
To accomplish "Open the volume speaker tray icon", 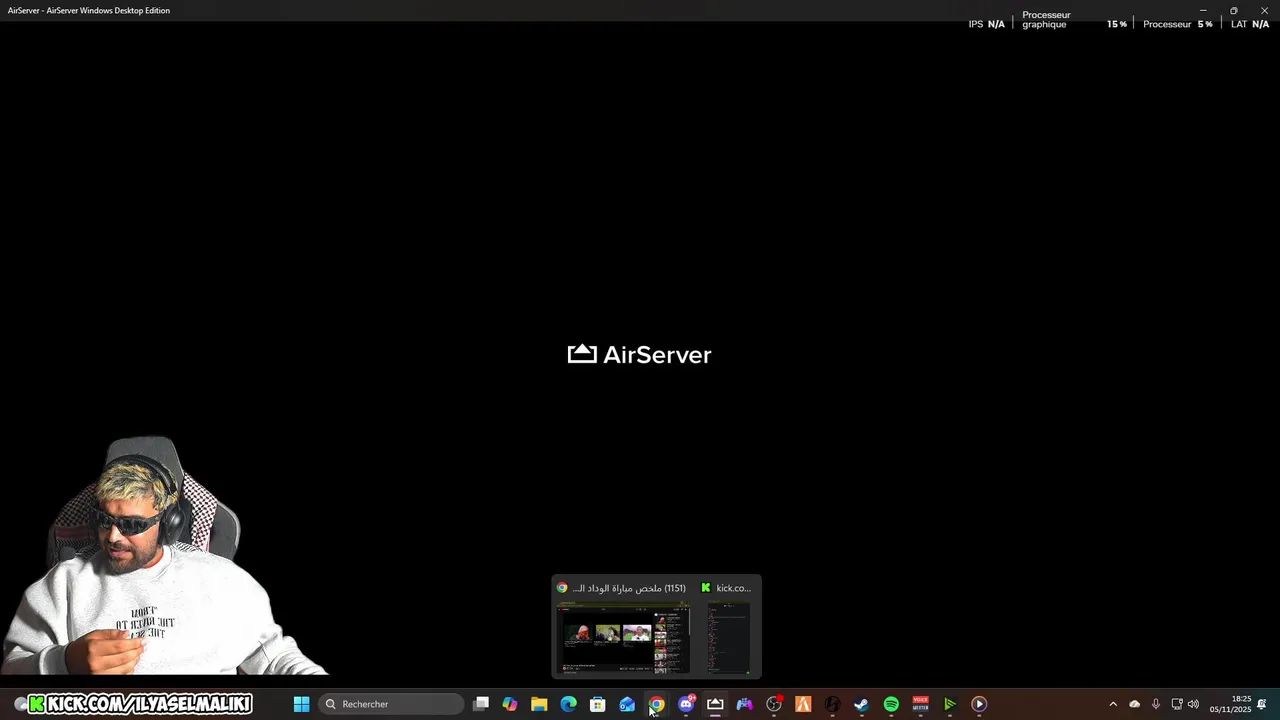I will click(1193, 704).
